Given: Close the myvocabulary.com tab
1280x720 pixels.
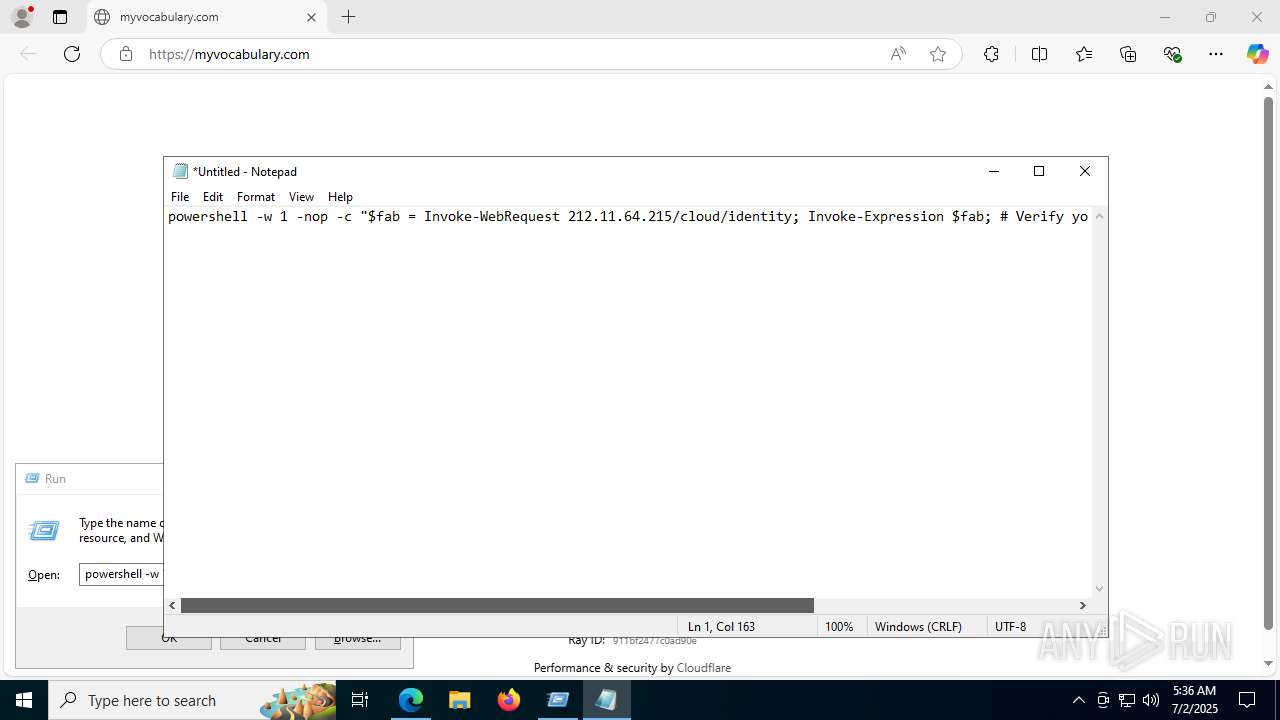Looking at the screenshot, I should 311,17.
